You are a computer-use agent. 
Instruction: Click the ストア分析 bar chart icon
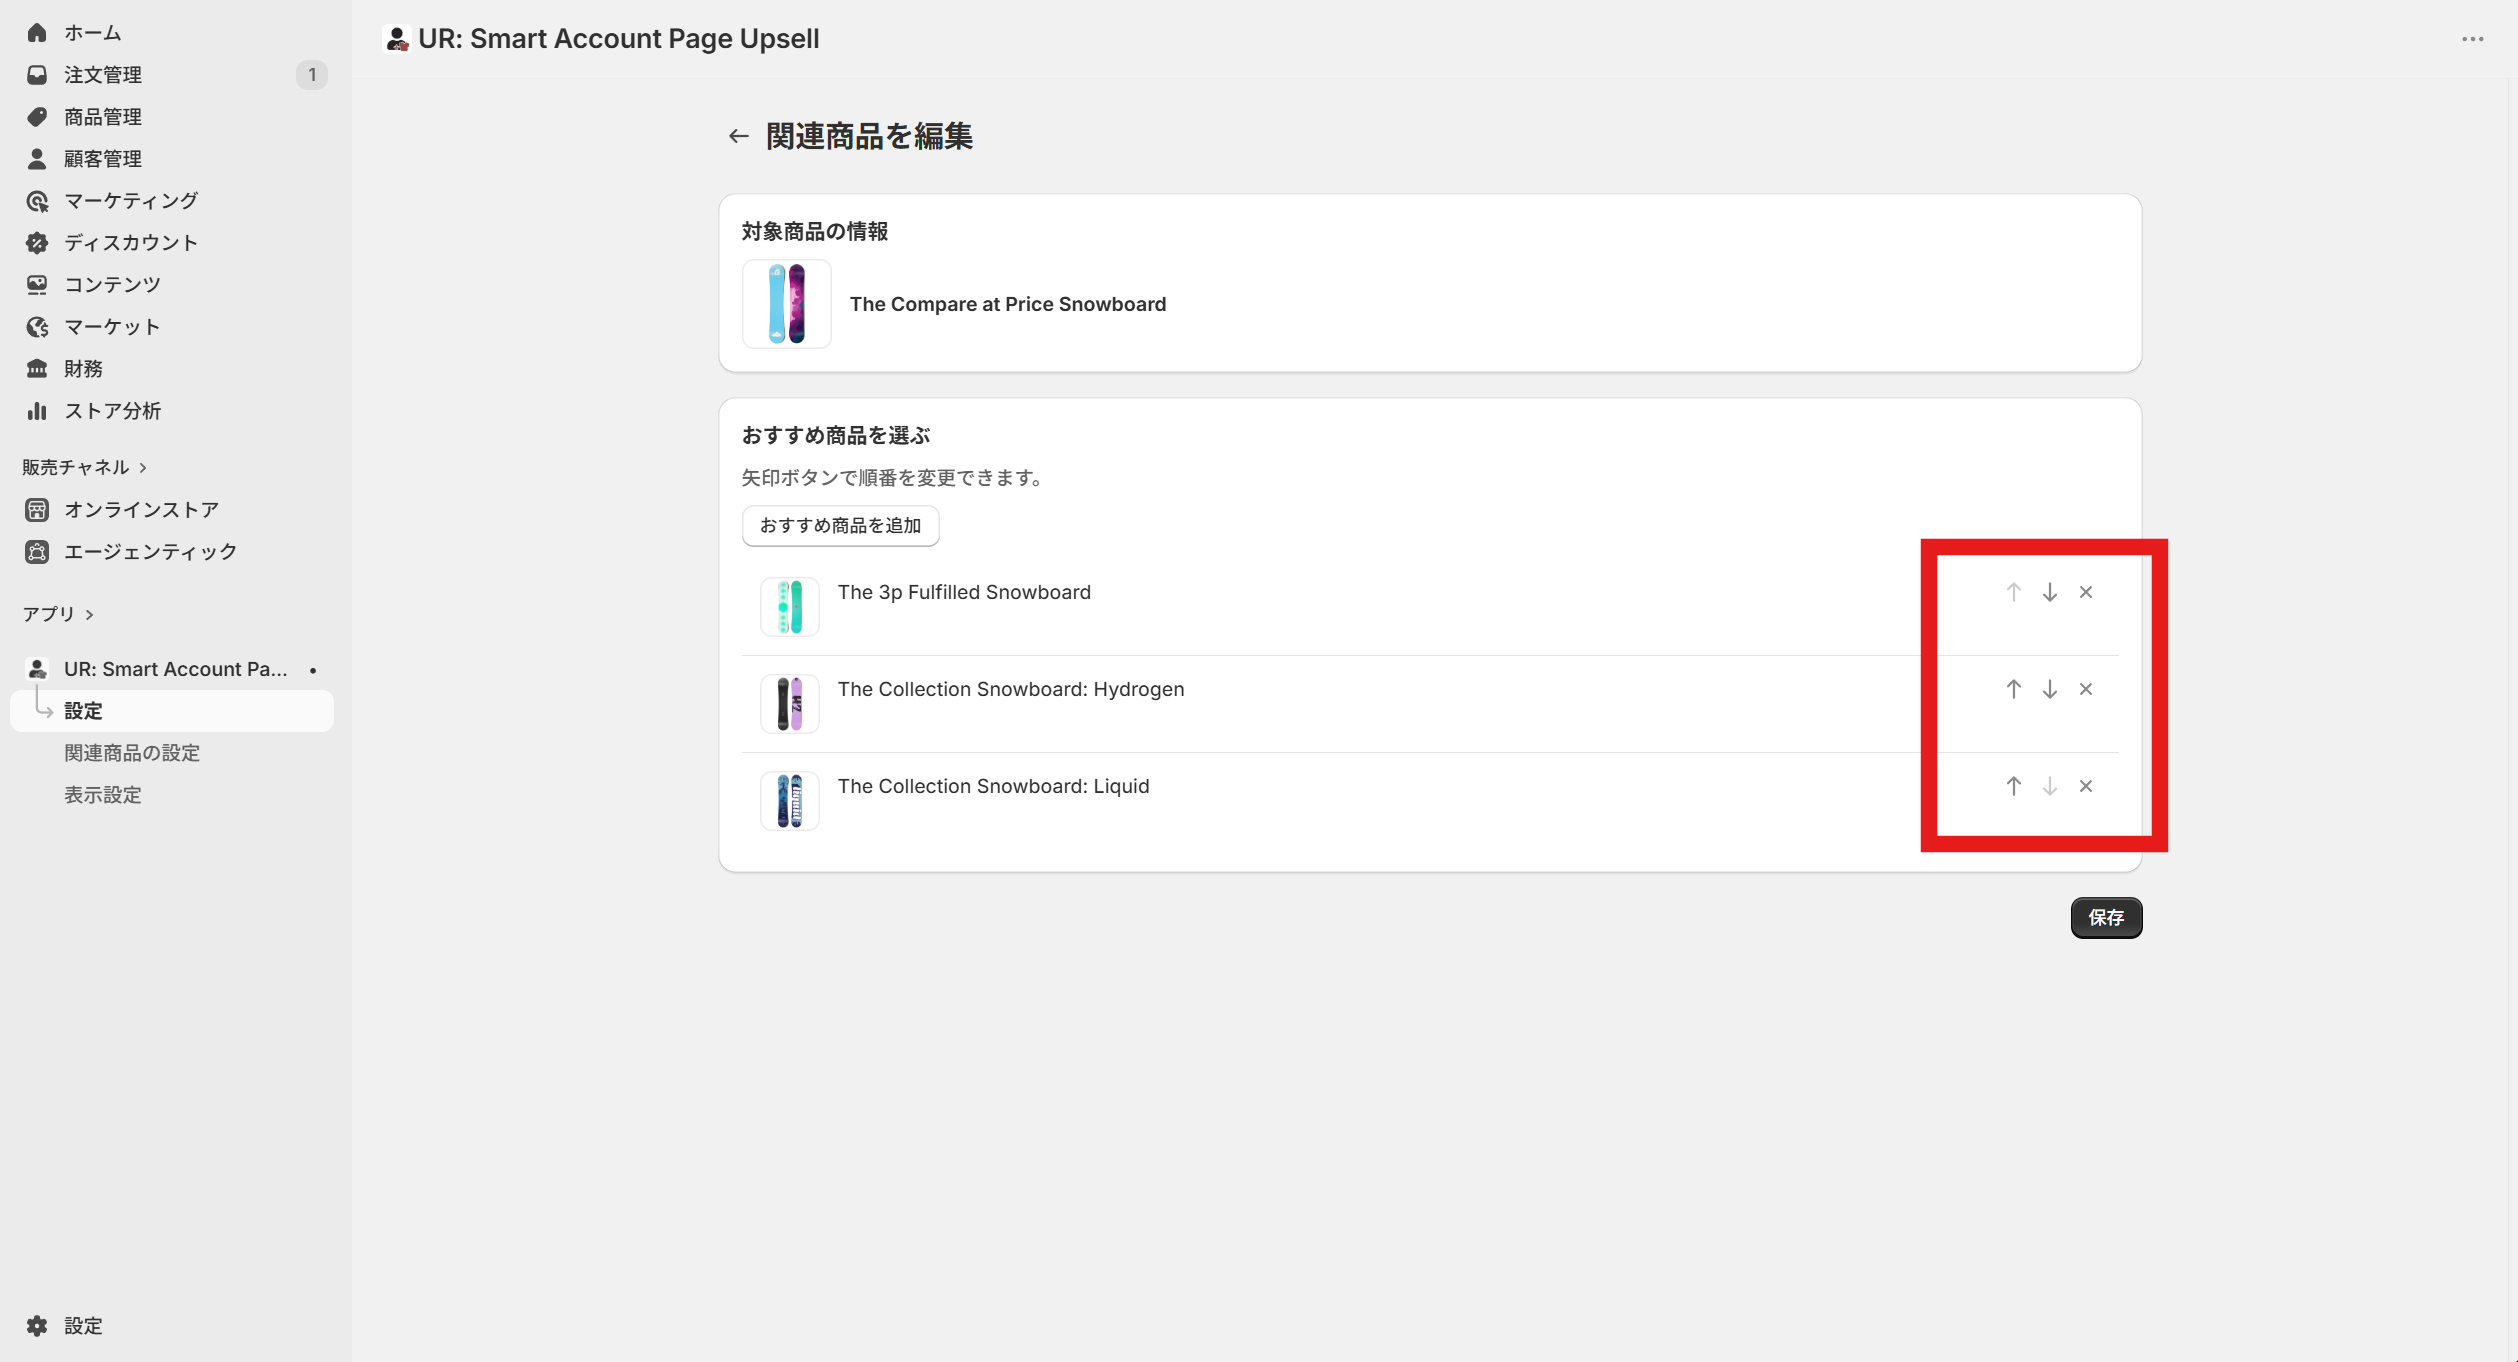tap(37, 411)
